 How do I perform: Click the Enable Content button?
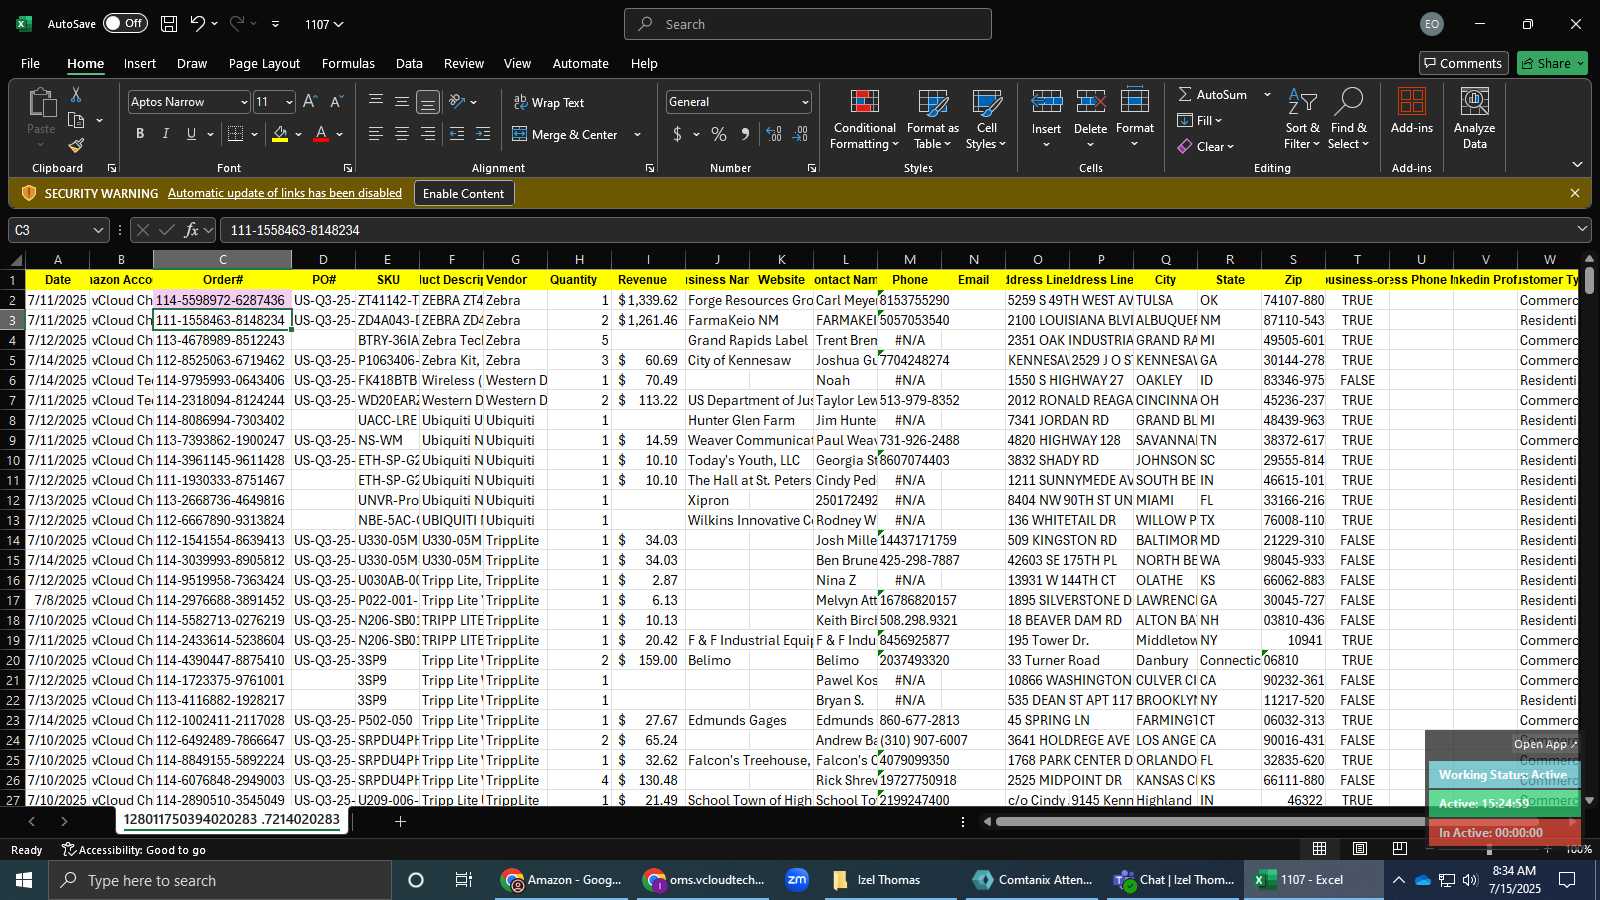464,193
